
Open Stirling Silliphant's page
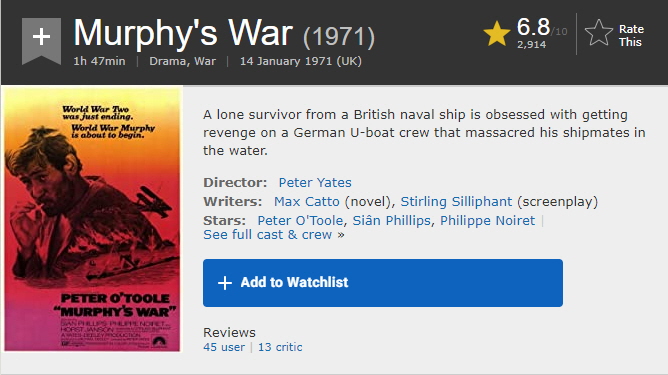click(x=456, y=202)
